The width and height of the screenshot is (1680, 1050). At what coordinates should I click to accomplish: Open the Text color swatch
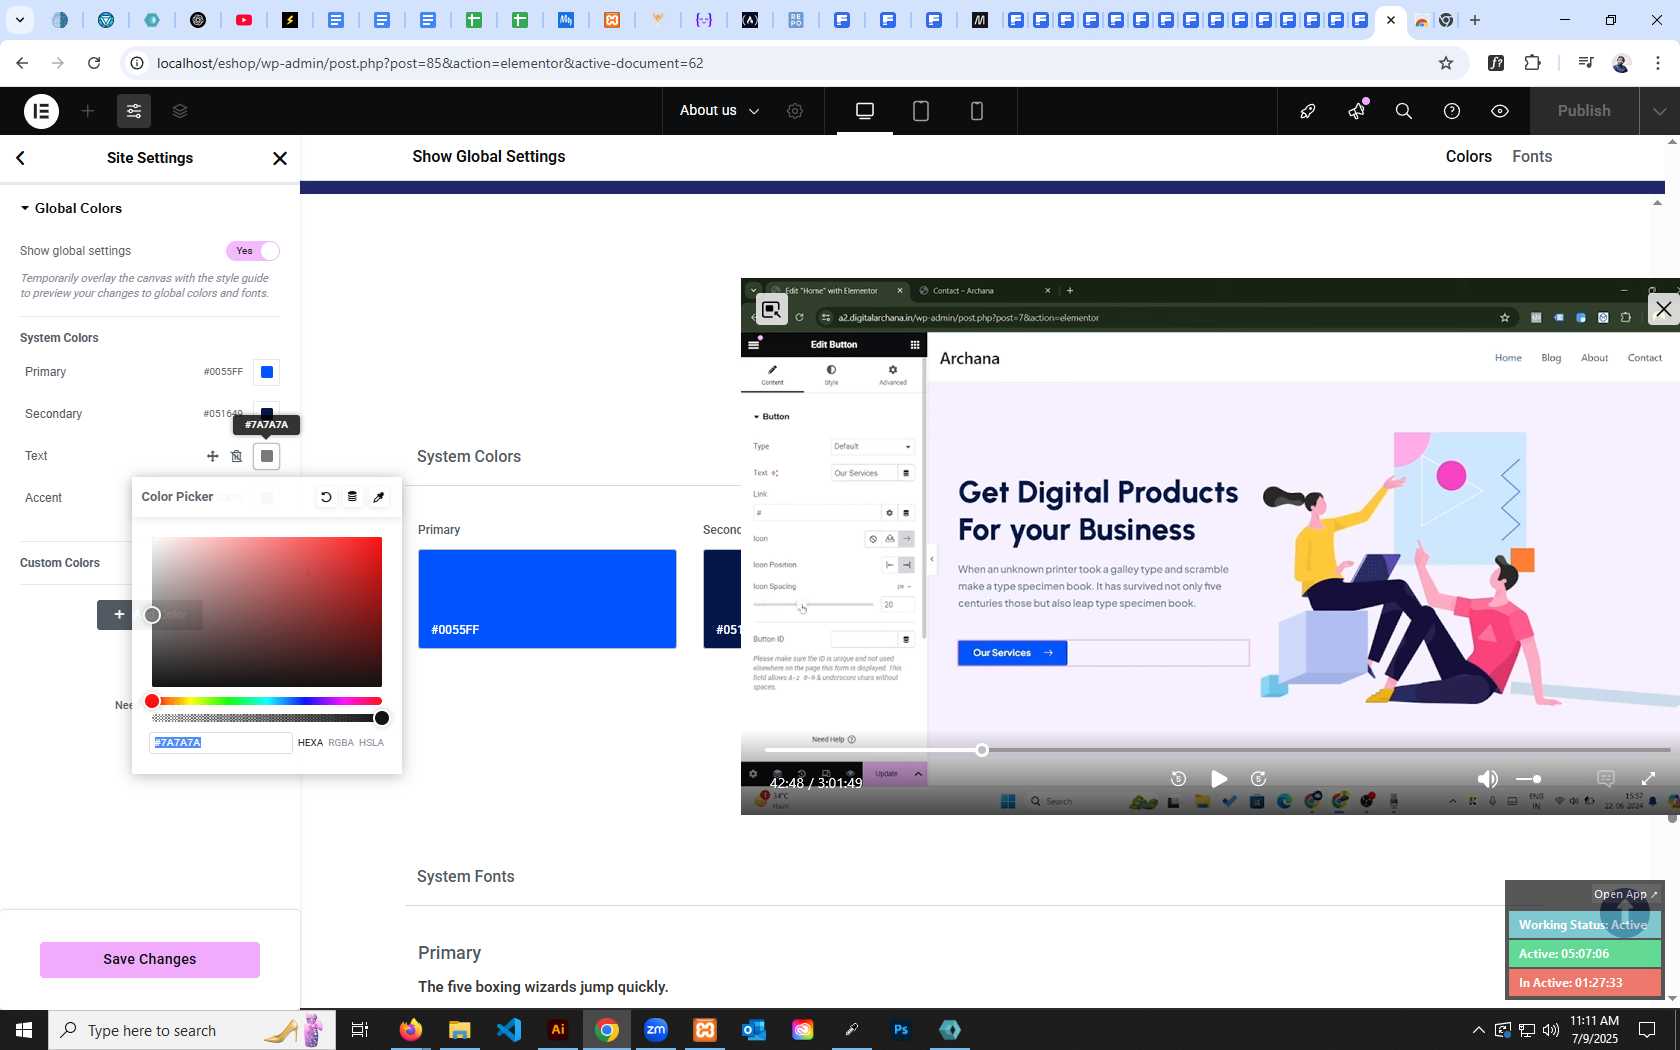point(267,456)
